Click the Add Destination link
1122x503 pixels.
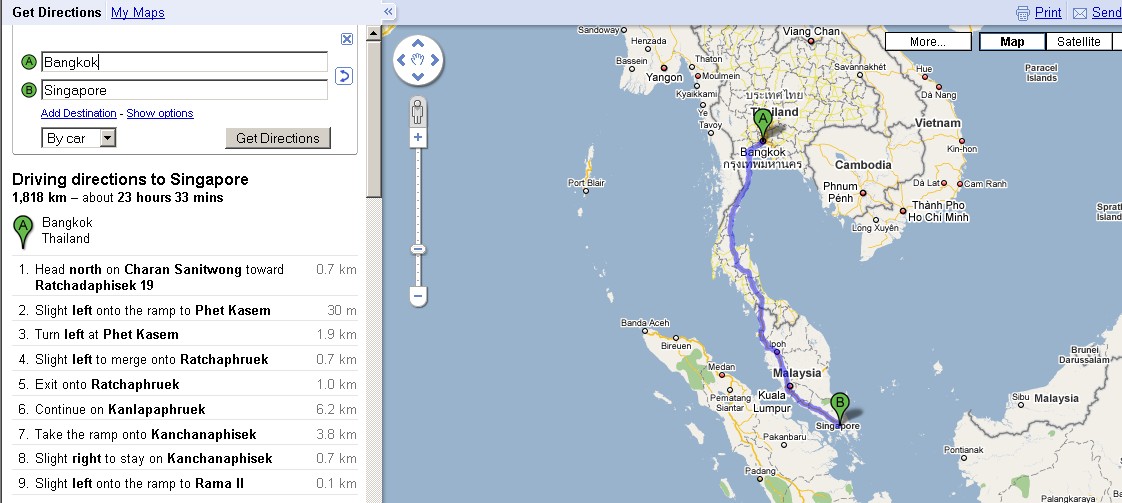(78, 113)
